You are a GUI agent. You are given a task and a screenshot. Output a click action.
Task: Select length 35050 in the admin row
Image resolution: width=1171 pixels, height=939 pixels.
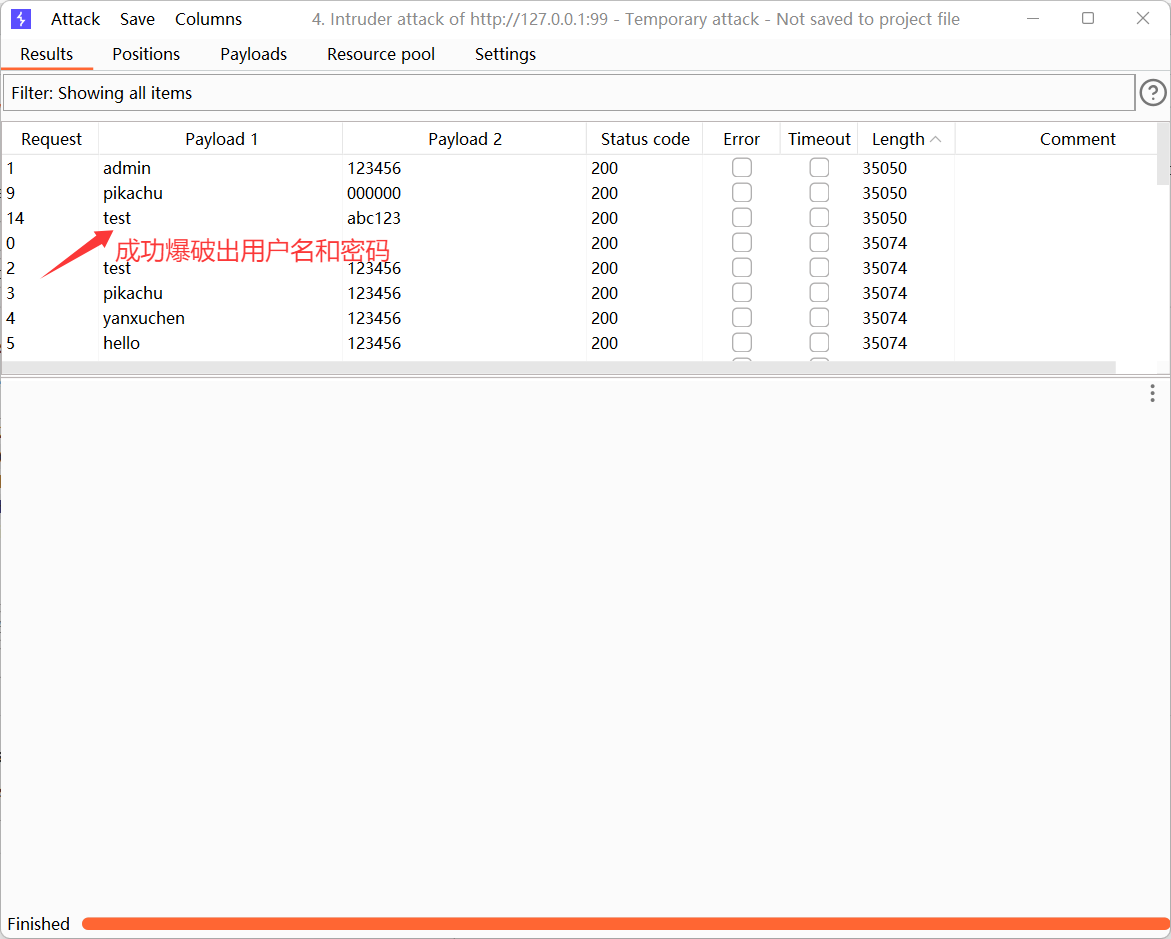(906, 168)
